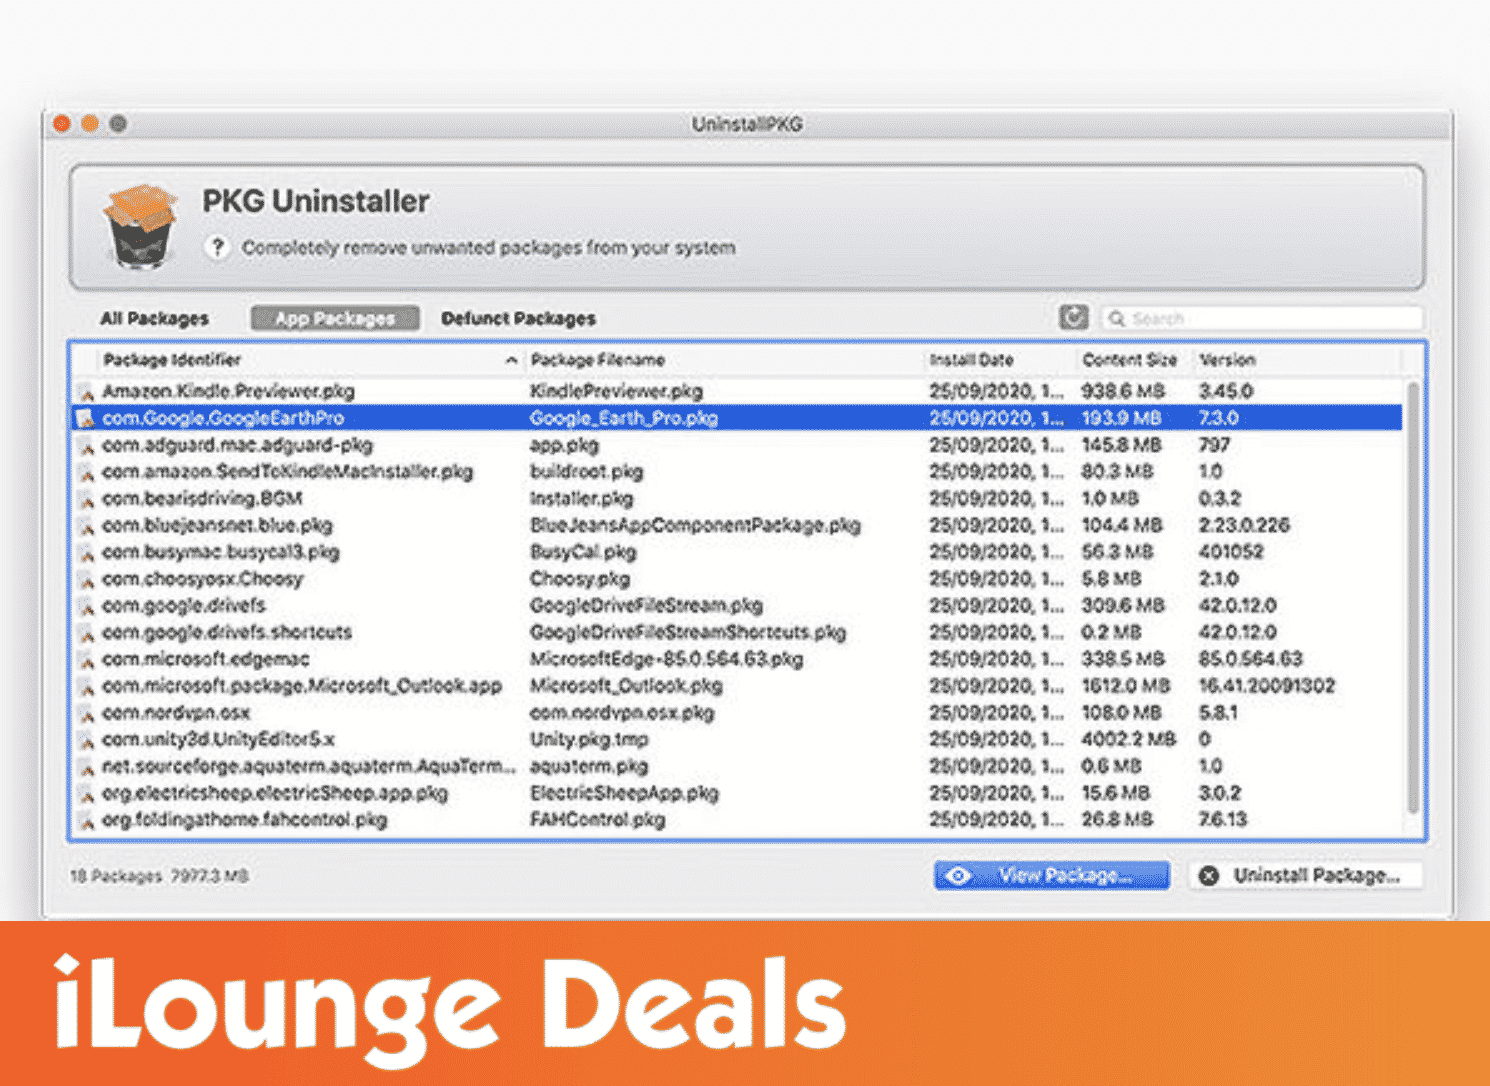The height and width of the screenshot is (1086, 1490).
Task: Select the App Packages tab
Action: tap(335, 319)
